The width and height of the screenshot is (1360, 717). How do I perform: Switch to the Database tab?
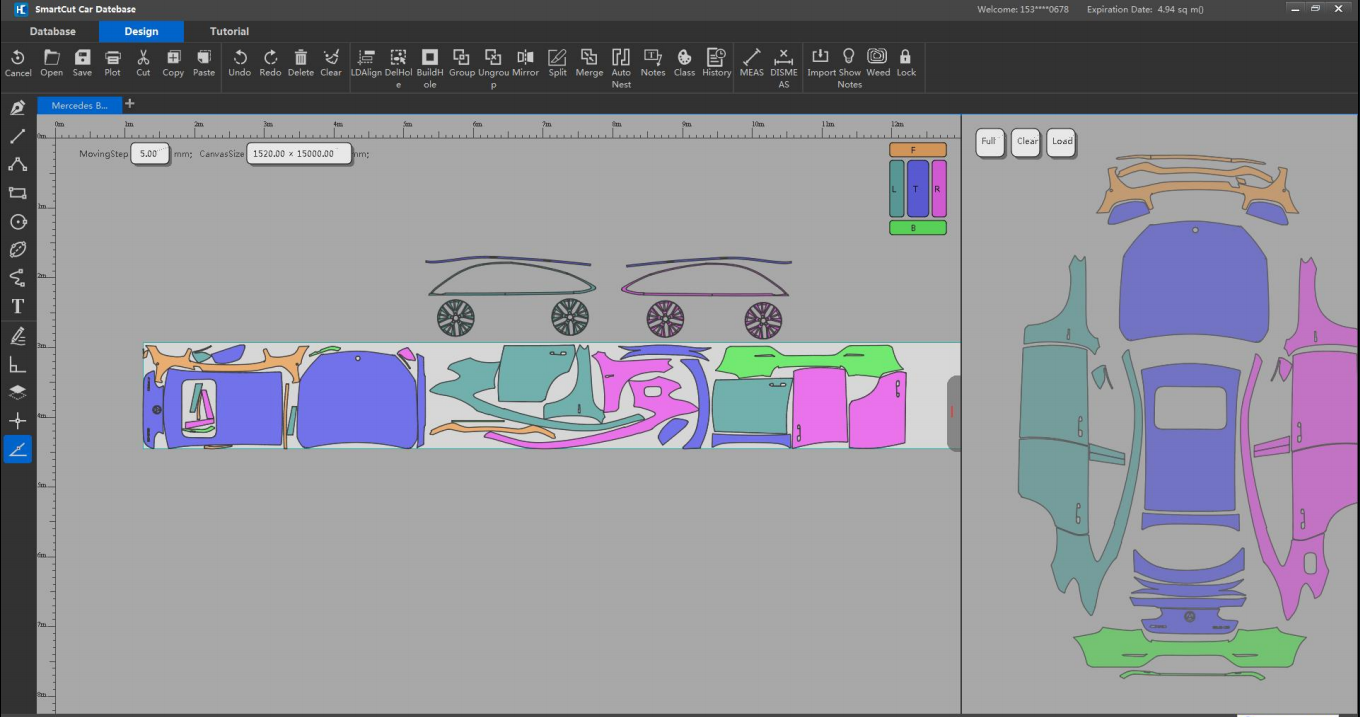point(52,31)
